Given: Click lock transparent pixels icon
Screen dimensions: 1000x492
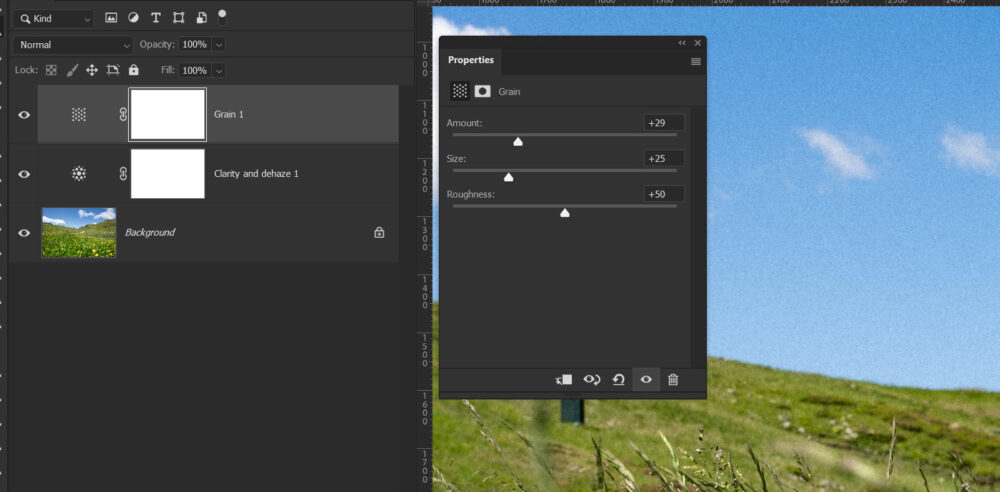Looking at the screenshot, I should (x=51, y=70).
